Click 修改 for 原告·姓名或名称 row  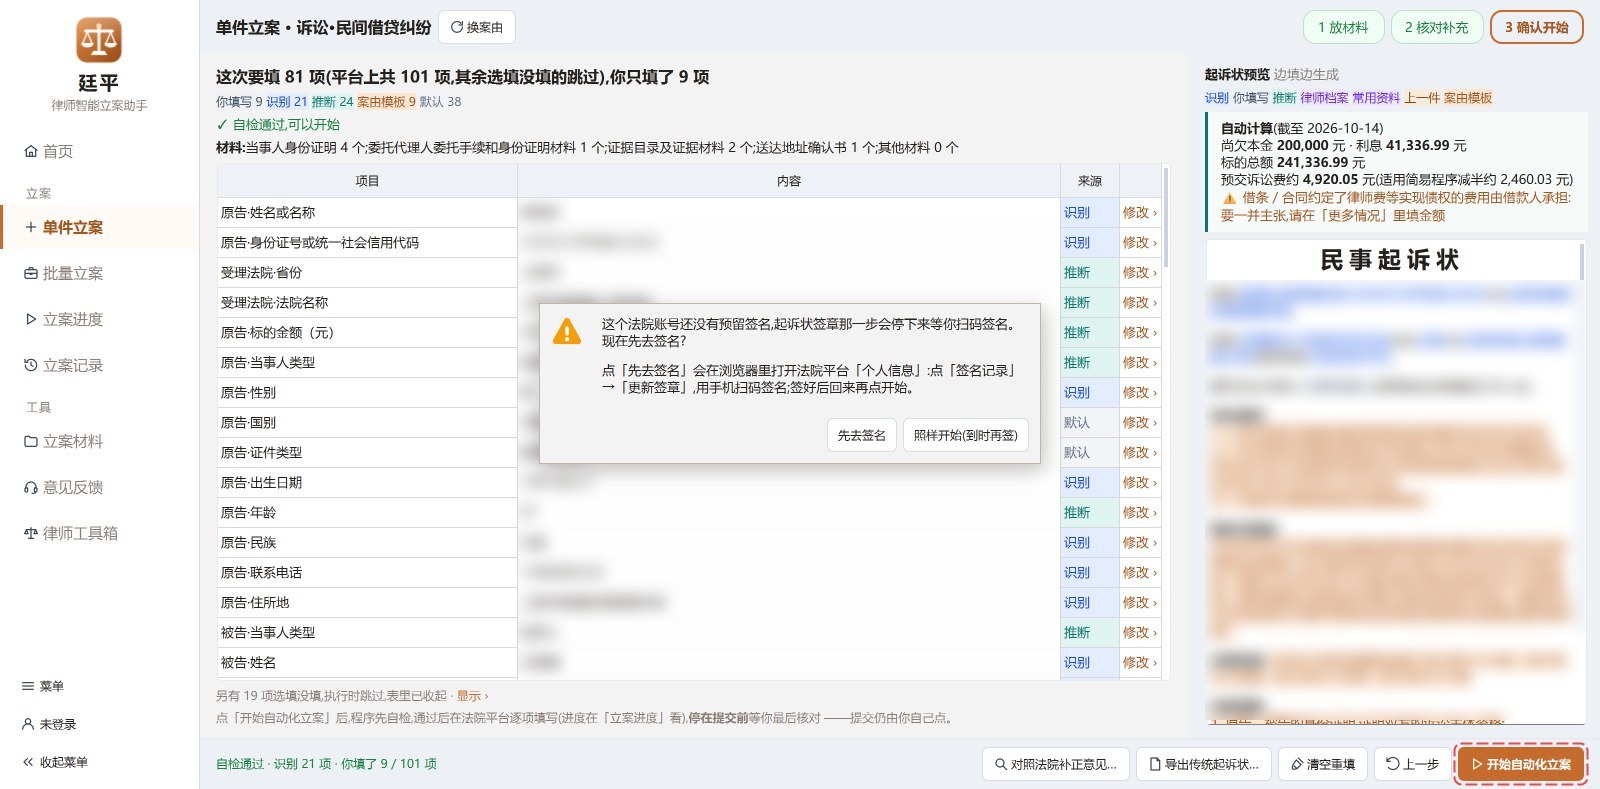tap(1139, 212)
